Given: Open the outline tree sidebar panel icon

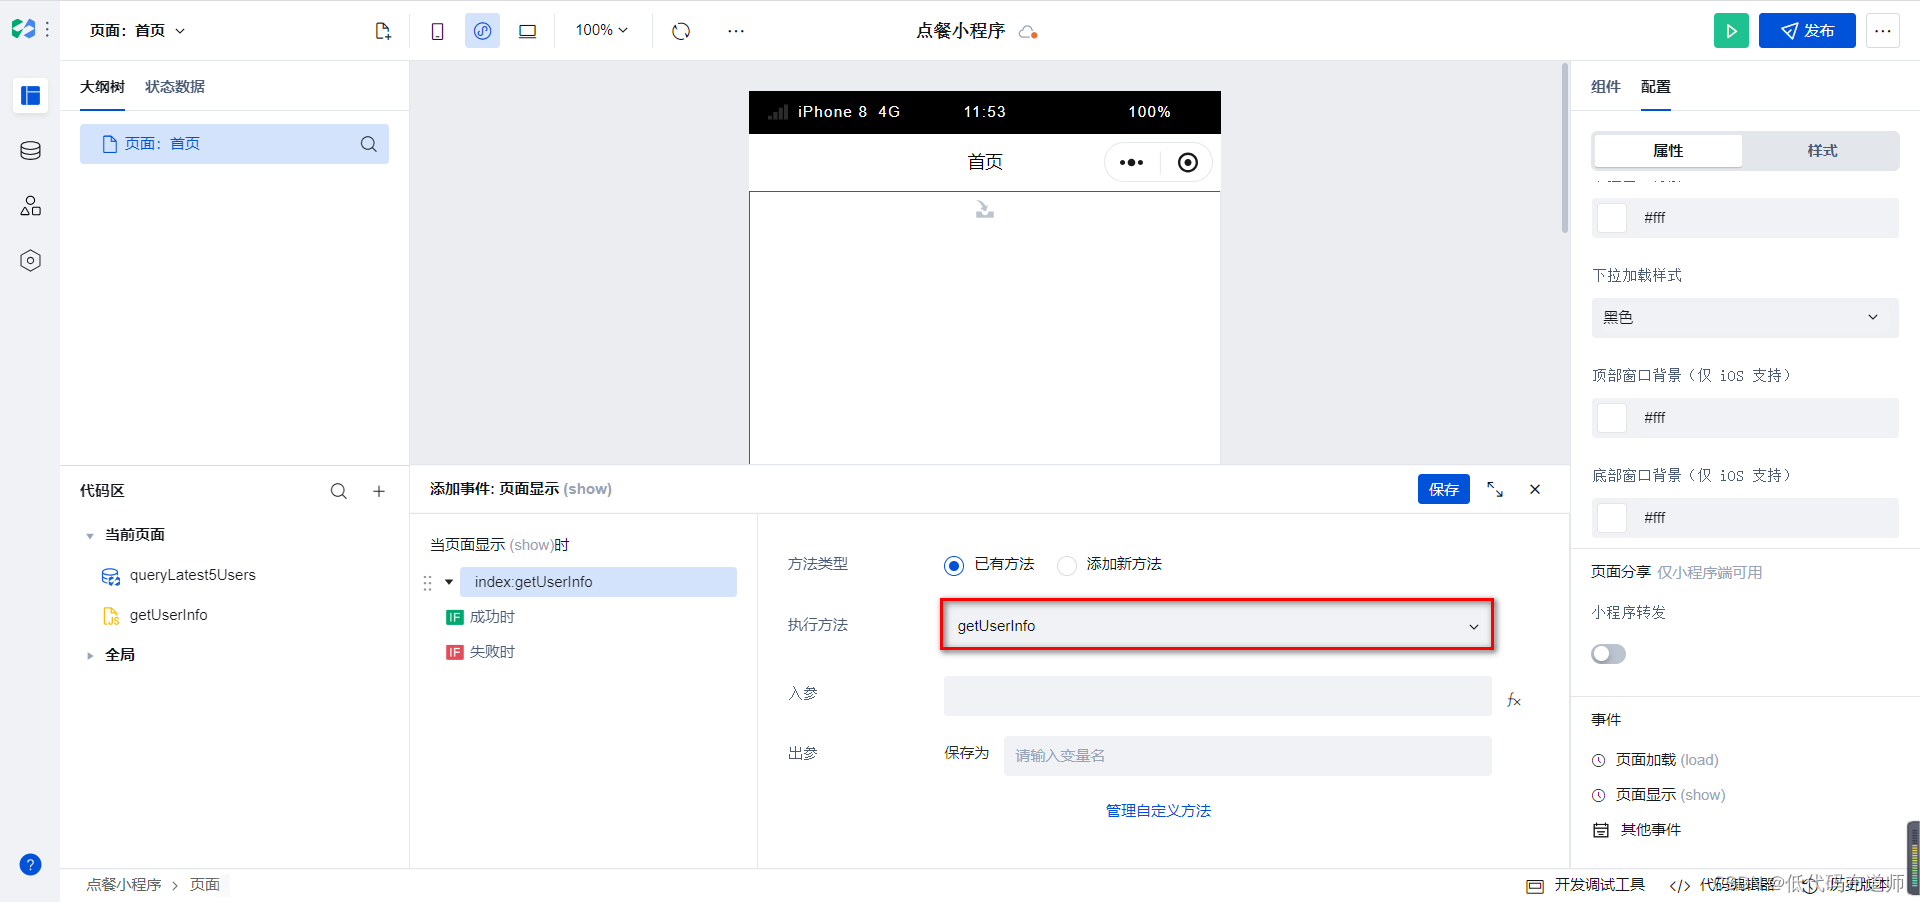Looking at the screenshot, I should click(30, 95).
